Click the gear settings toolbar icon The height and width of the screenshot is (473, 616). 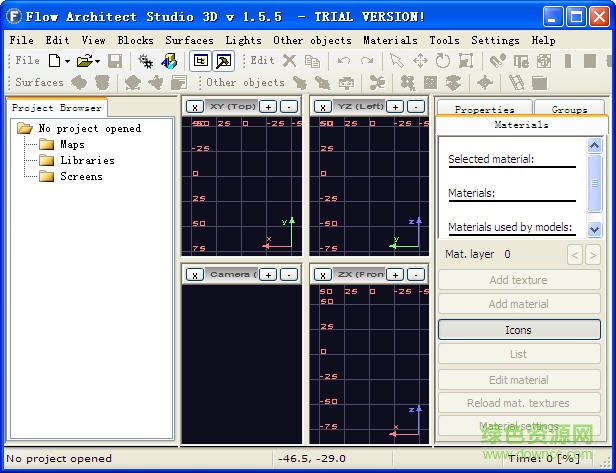point(146,61)
